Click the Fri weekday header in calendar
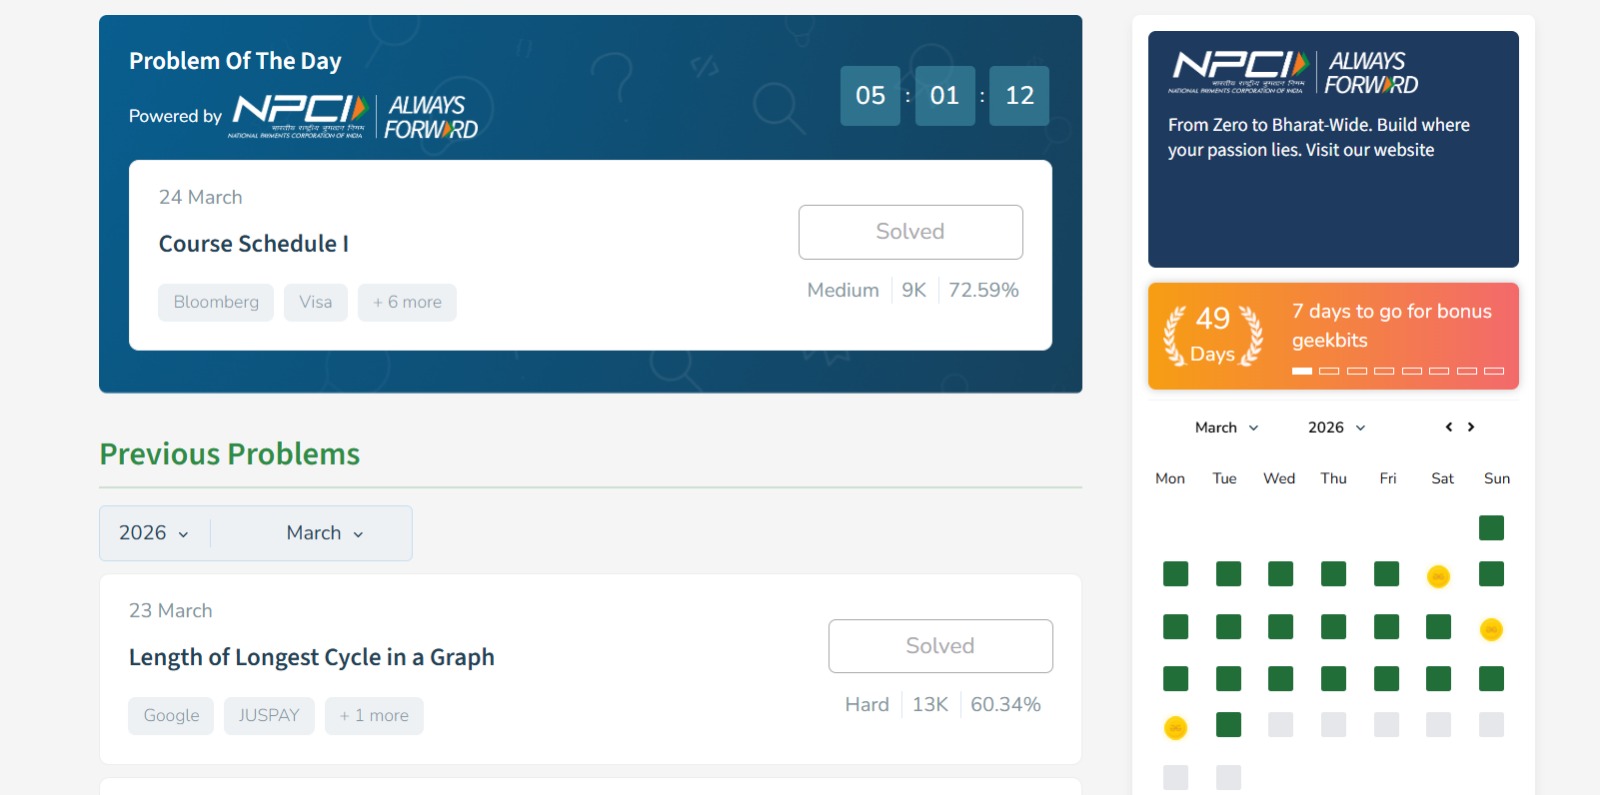This screenshot has height=795, width=1600. point(1388,478)
